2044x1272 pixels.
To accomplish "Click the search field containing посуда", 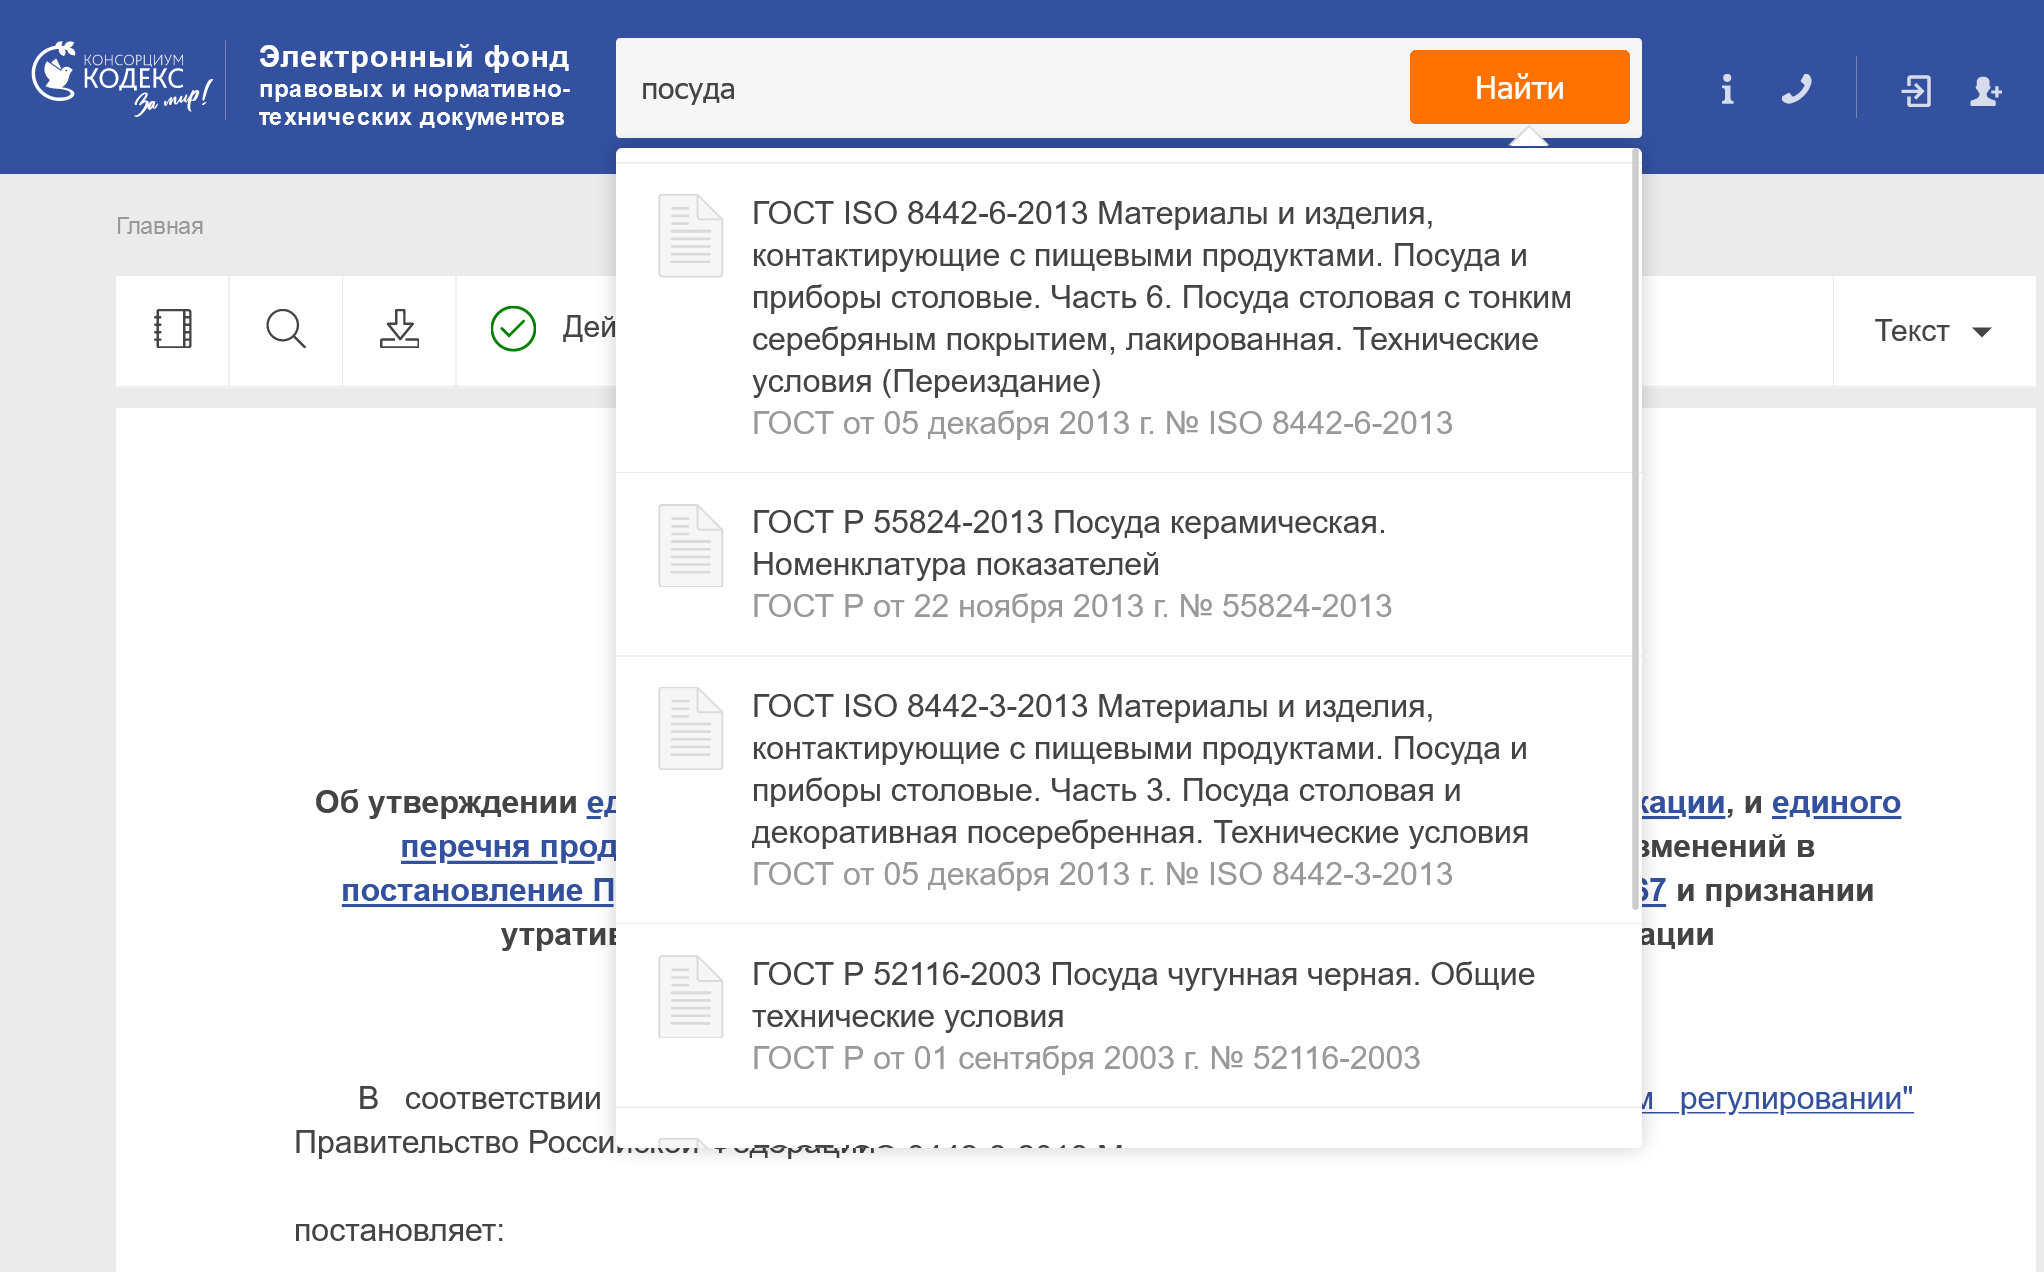I will pyautogui.click(x=1010, y=89).
